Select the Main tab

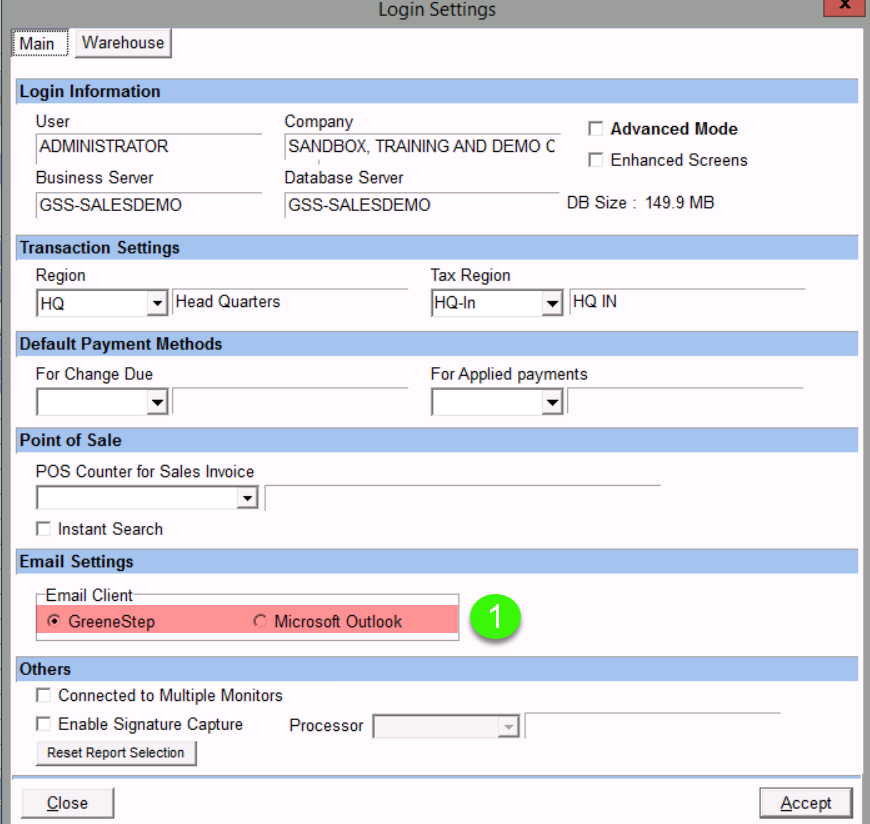38,44
